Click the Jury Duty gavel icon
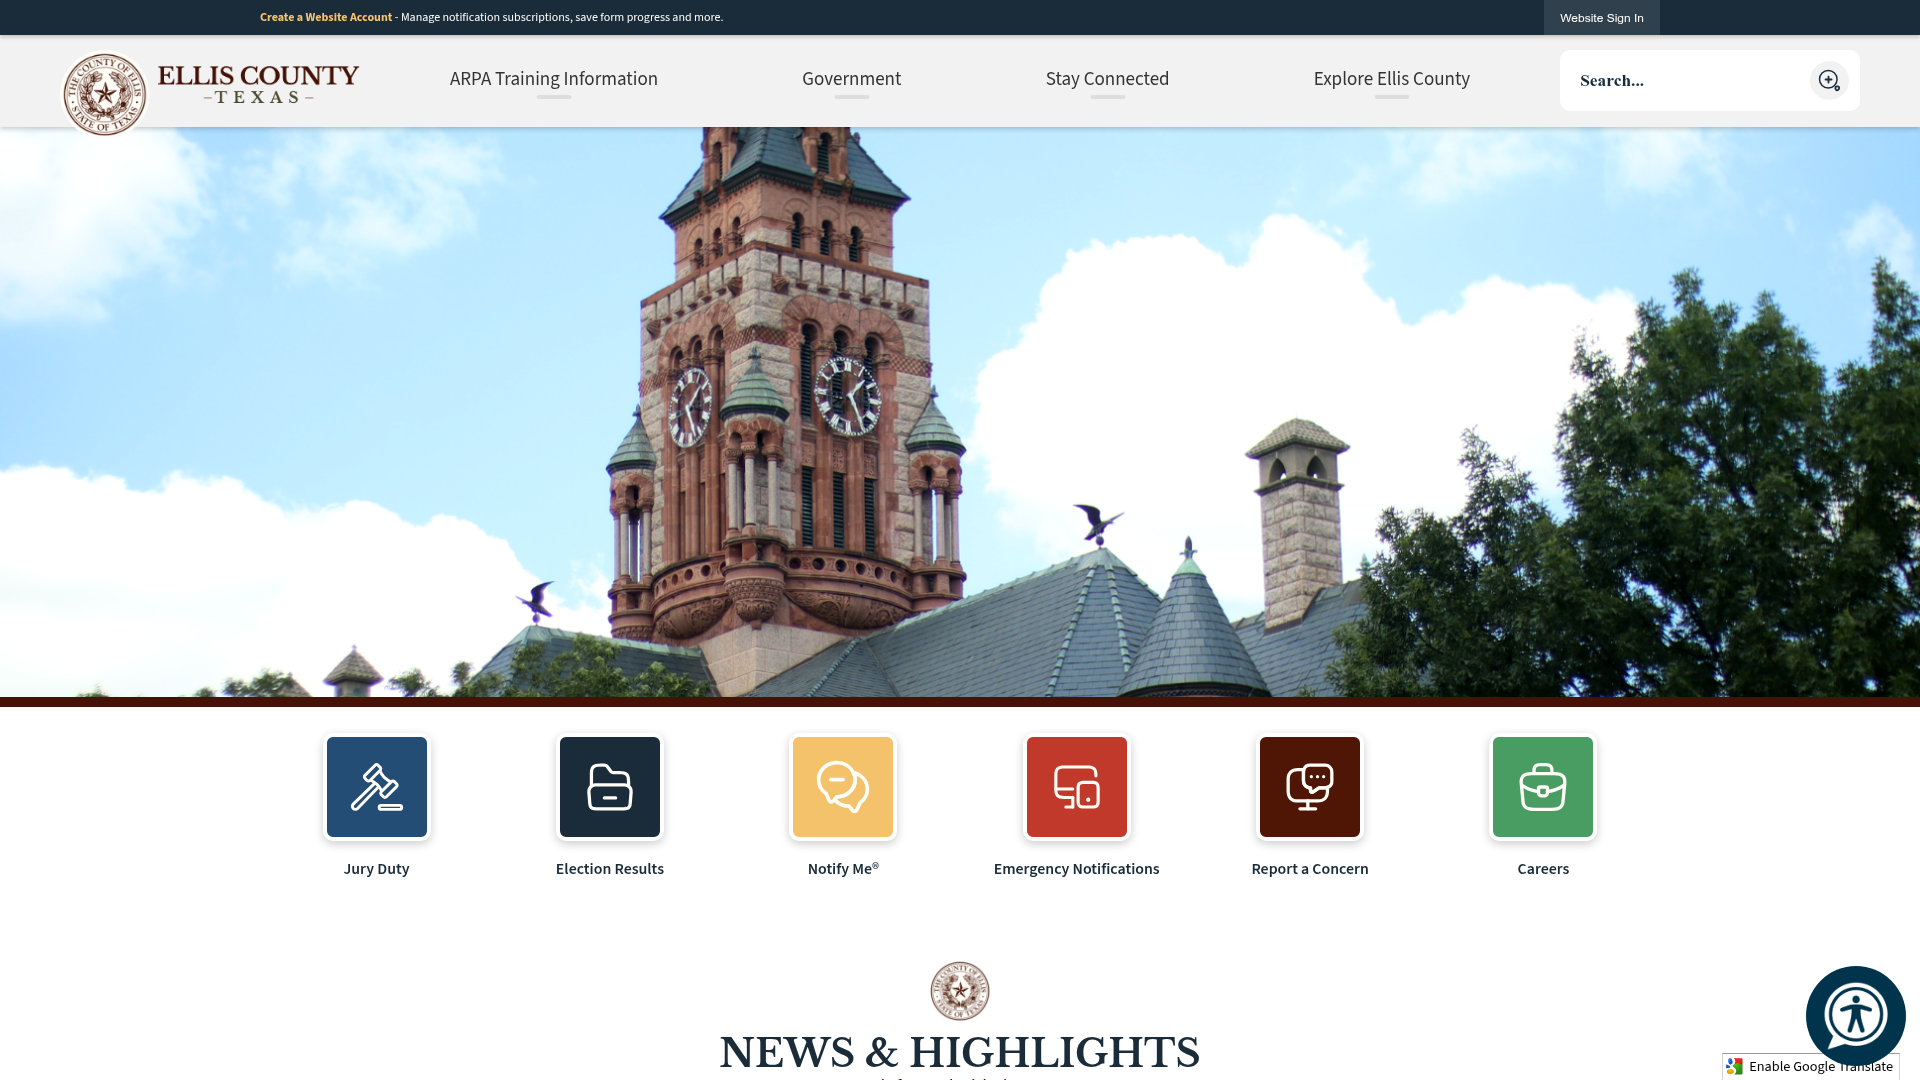 click(x=377, y=787)
